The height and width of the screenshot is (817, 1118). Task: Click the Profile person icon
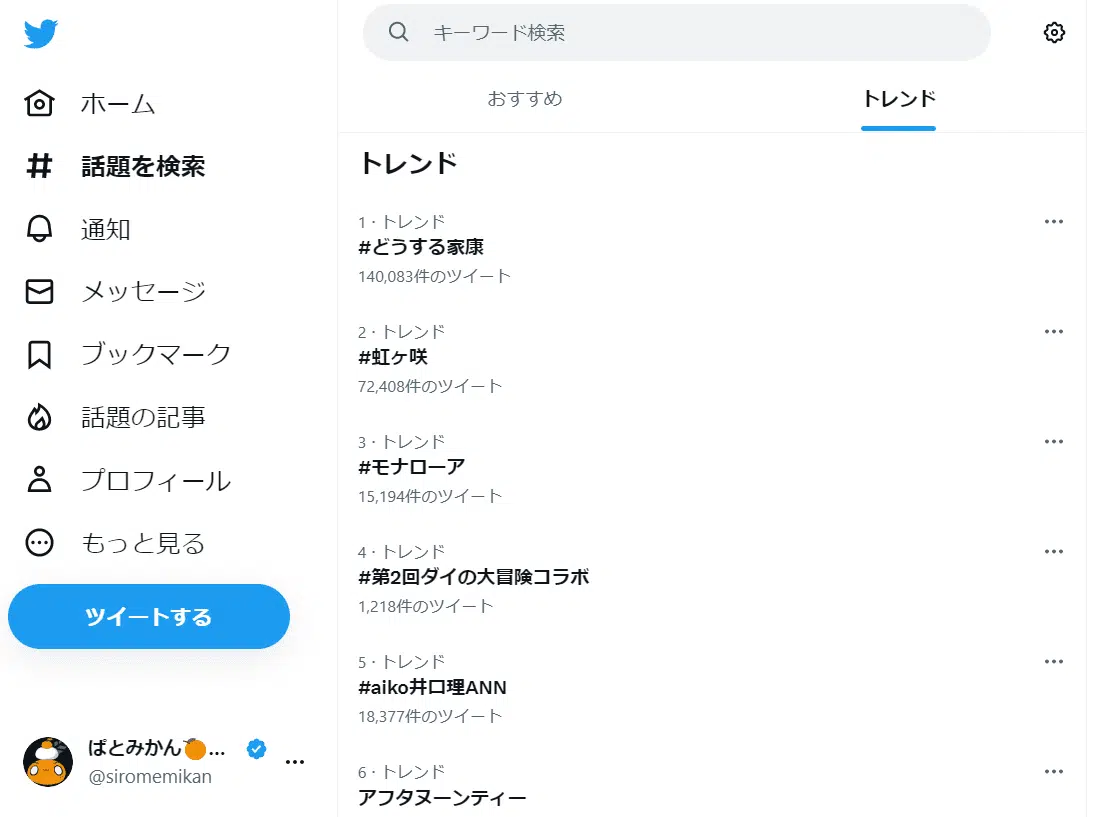pos(40,480)
